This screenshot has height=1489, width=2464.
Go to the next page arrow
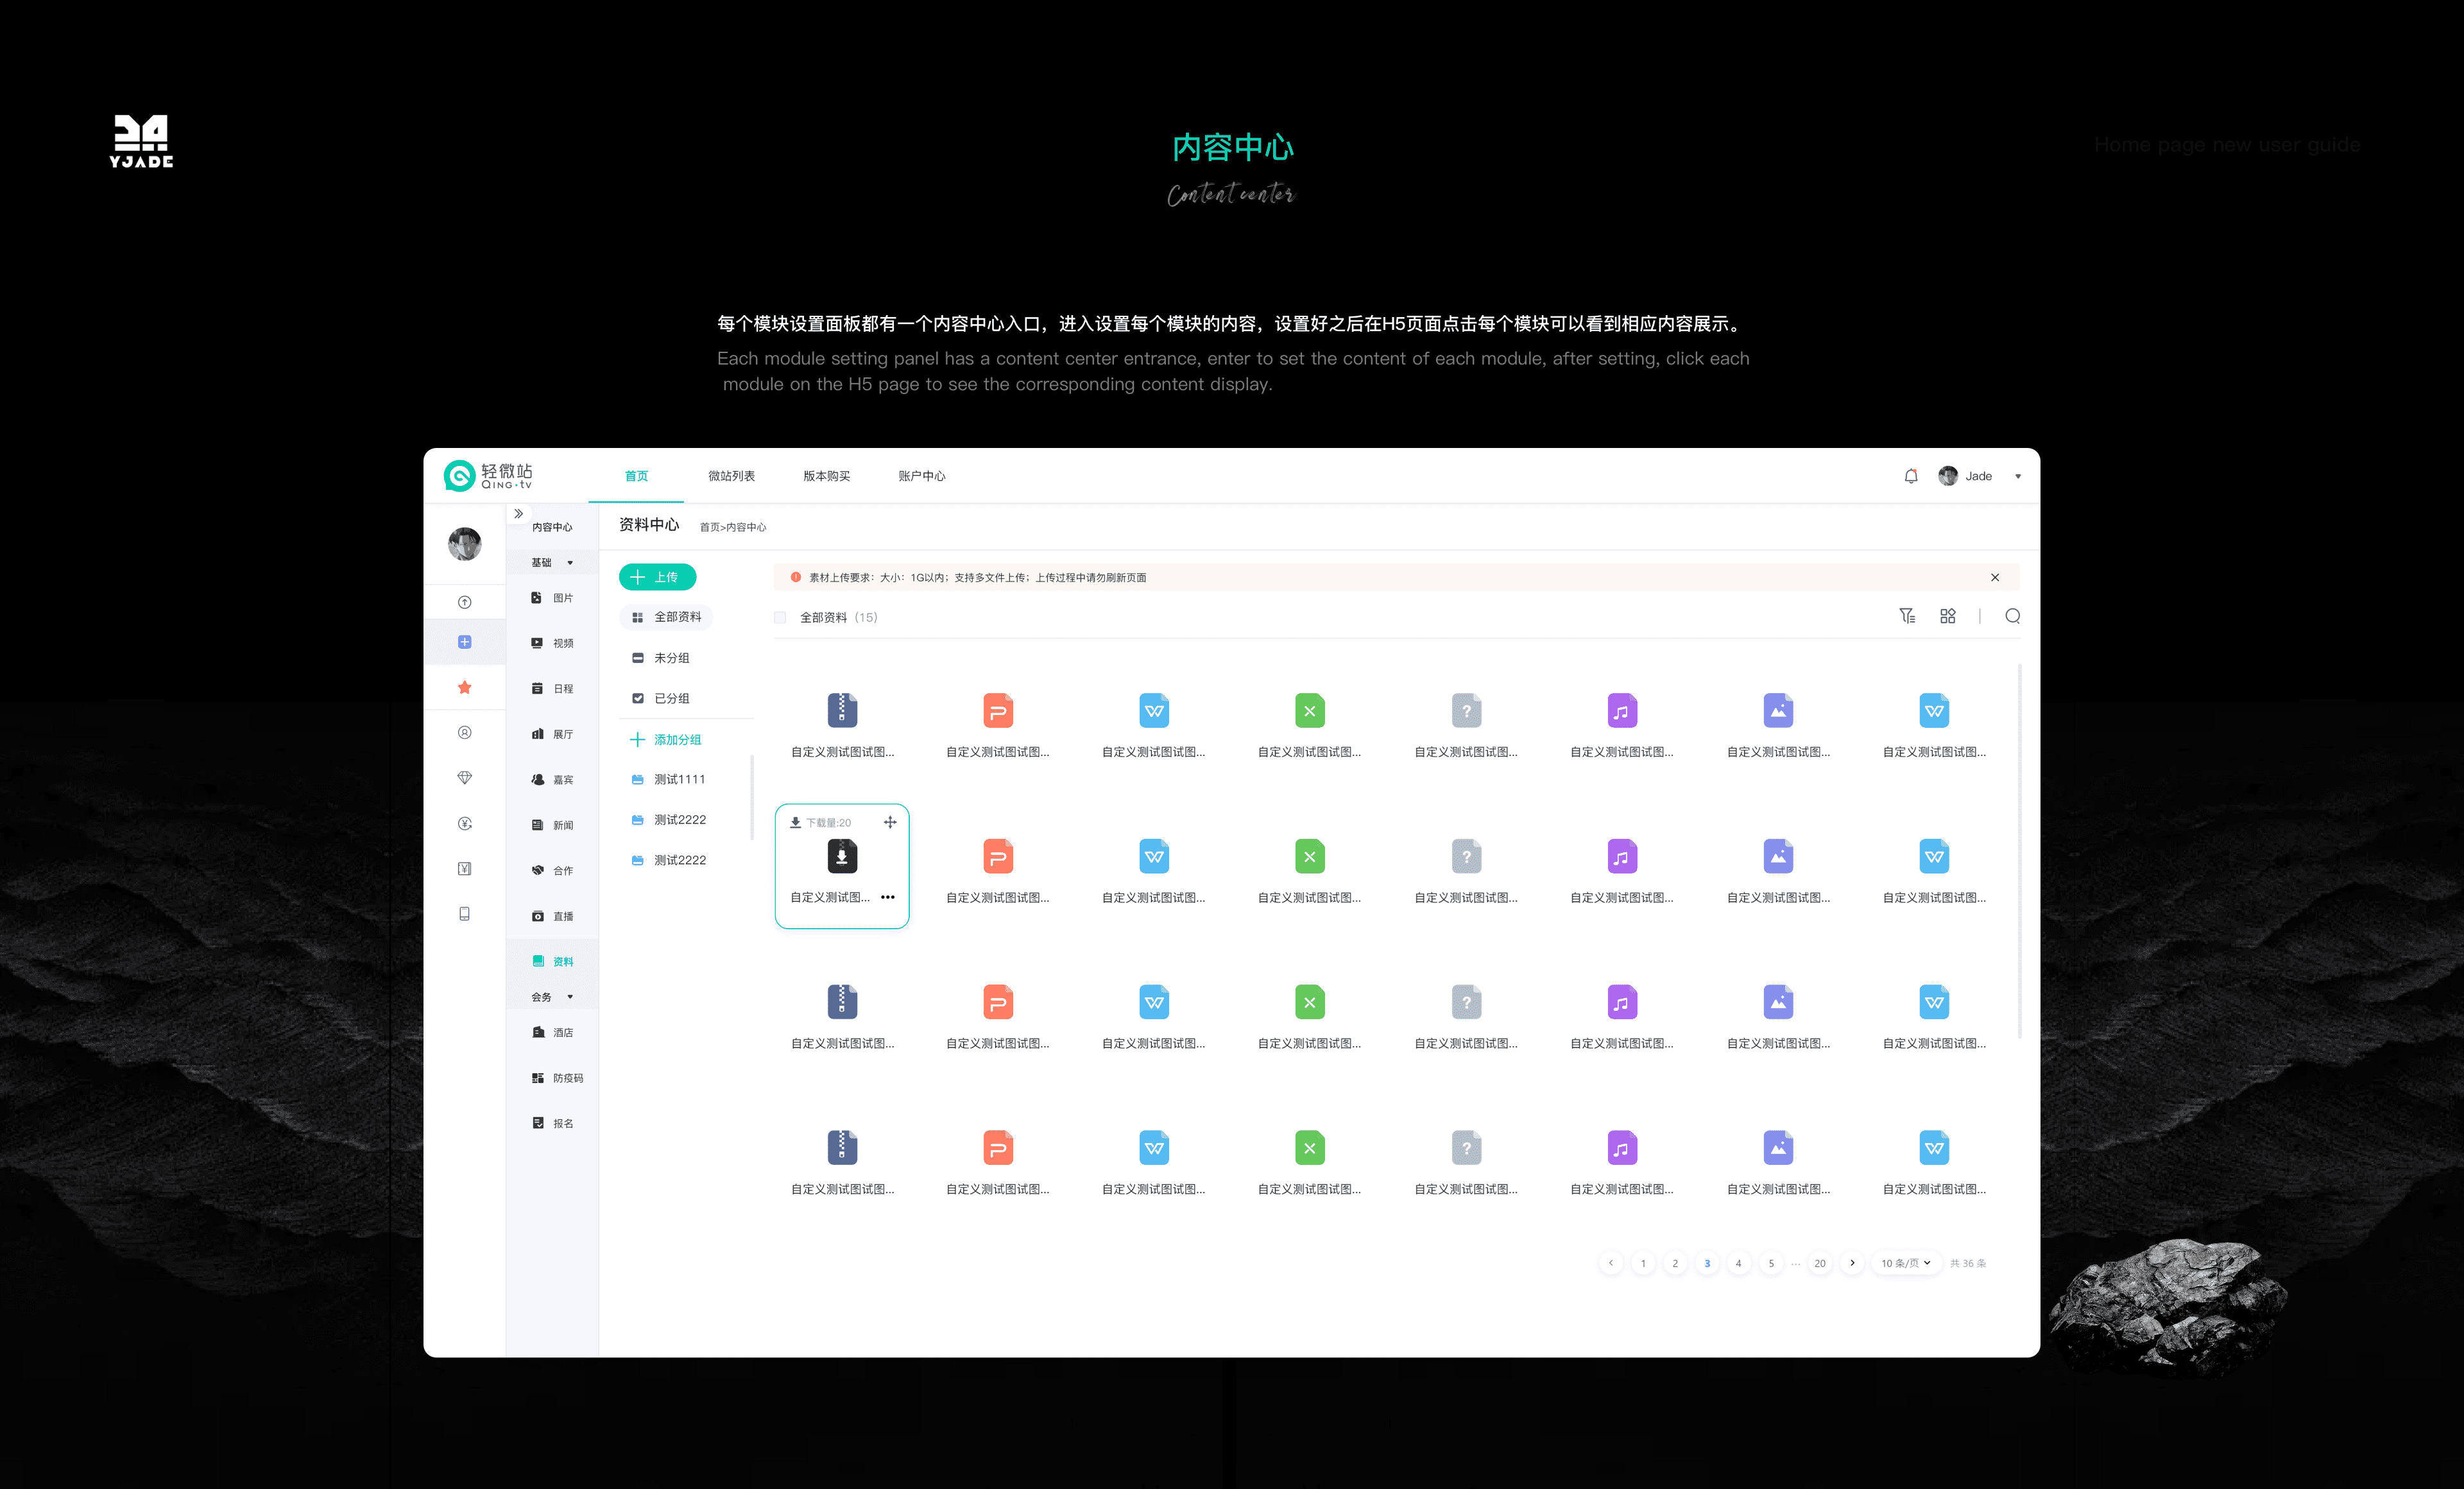[x=1852, y=1263]
